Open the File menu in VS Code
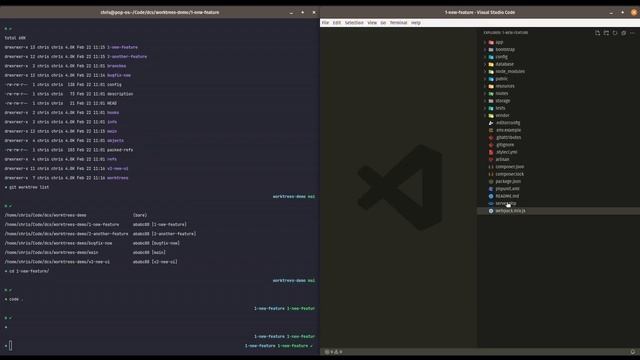This screenshot has width=640, height=360. tap(325, 23)
